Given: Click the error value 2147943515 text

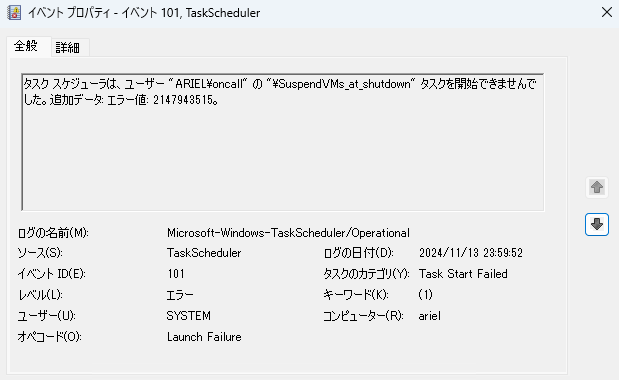Looking at the screenshot, I should pos(183,100).
